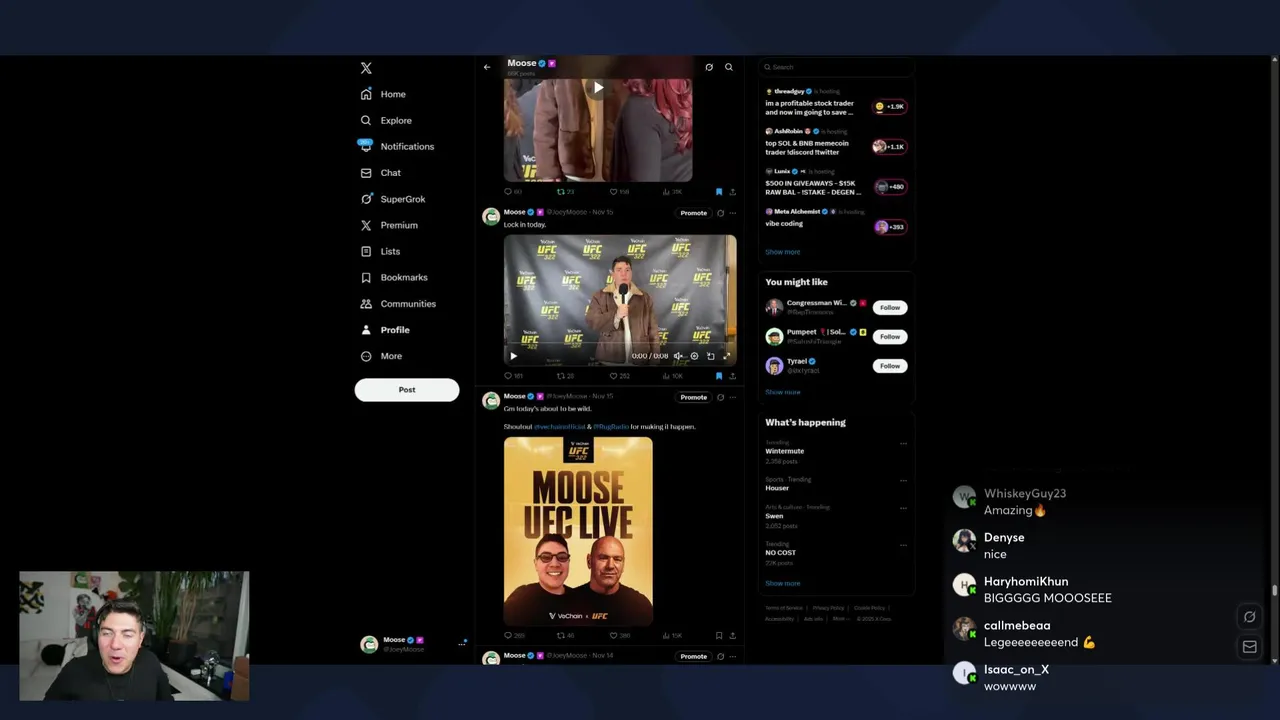
Task: Open the @RugRadio mention link
Action: [x=611, y=427]
